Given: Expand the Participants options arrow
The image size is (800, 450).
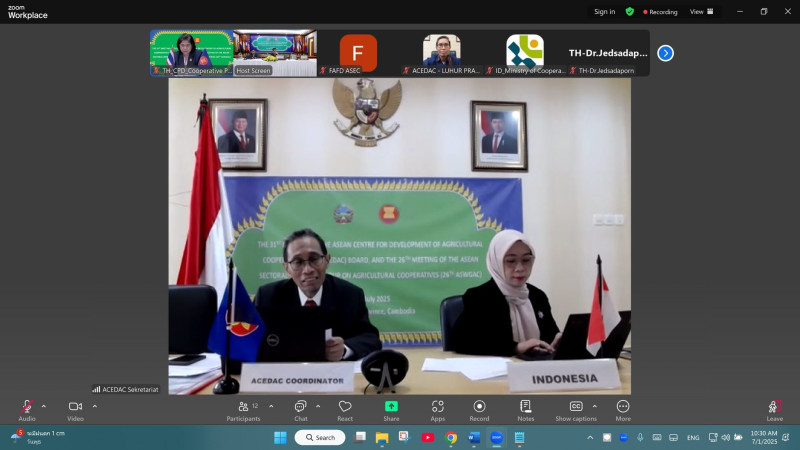Looking at the screenshot, I should coord(271,407).
